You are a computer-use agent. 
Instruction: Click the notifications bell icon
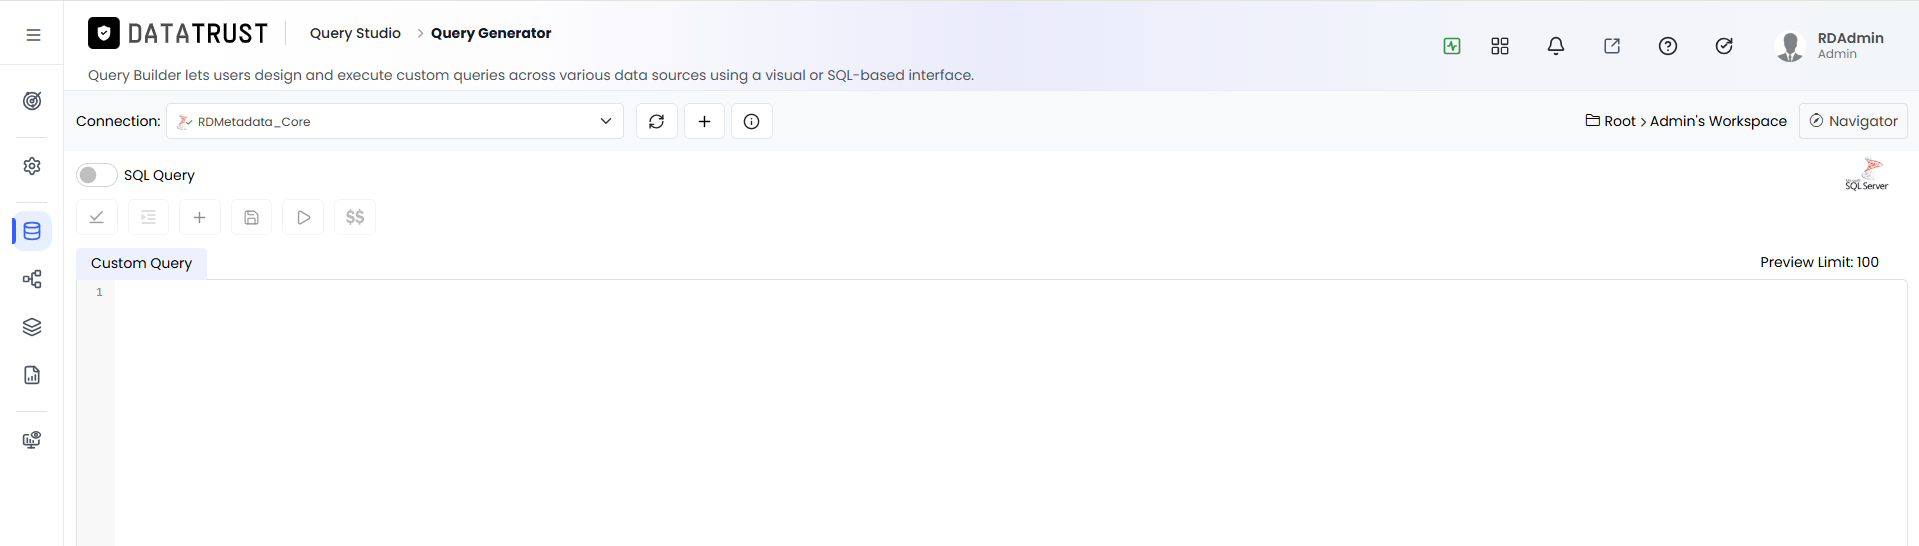[1556, 46]
